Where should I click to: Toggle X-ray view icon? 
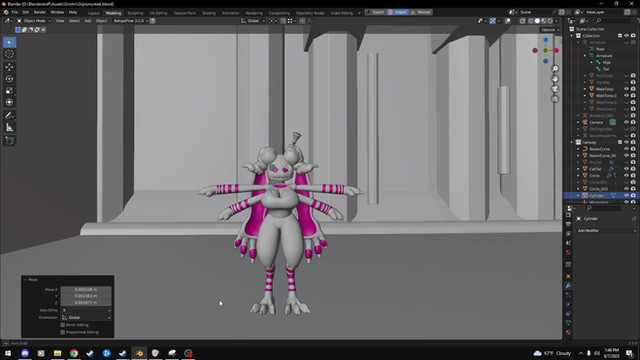(522, 21)
